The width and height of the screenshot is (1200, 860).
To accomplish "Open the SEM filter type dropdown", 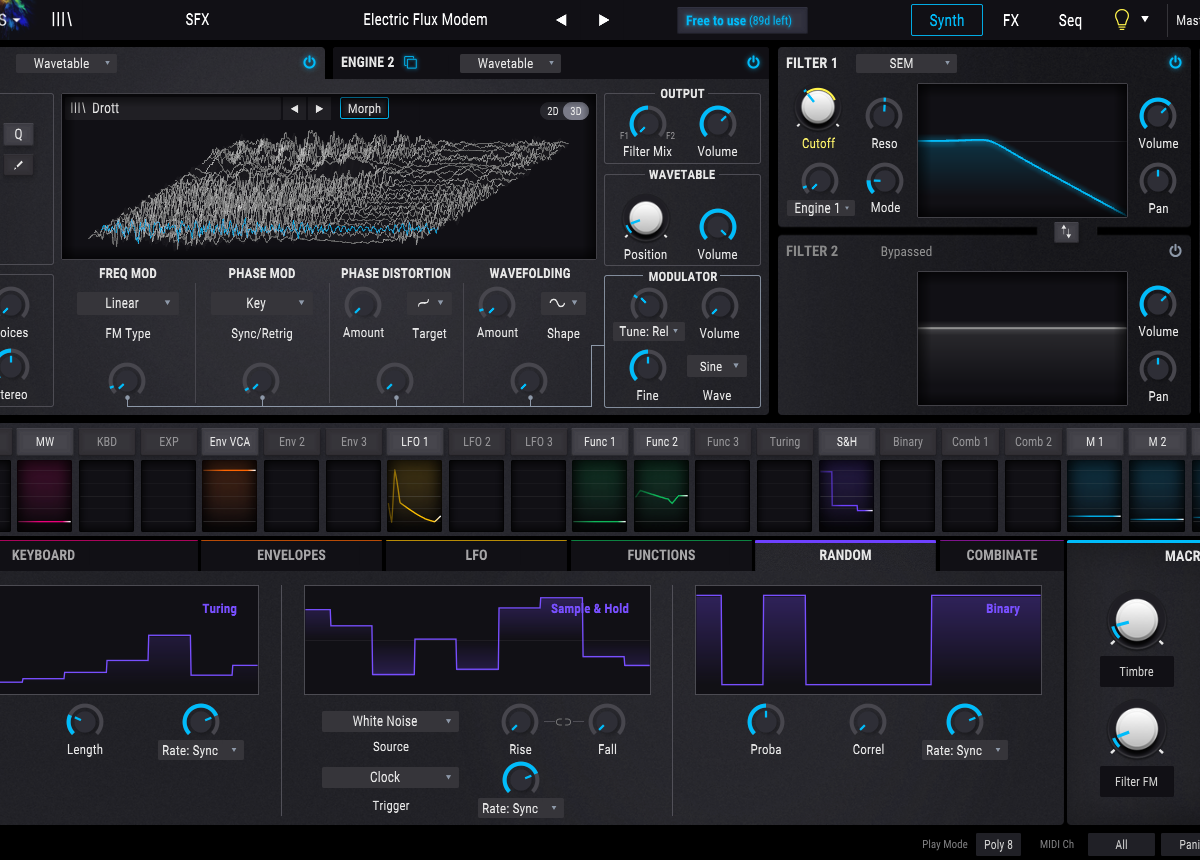I will (x=906, y=63).
